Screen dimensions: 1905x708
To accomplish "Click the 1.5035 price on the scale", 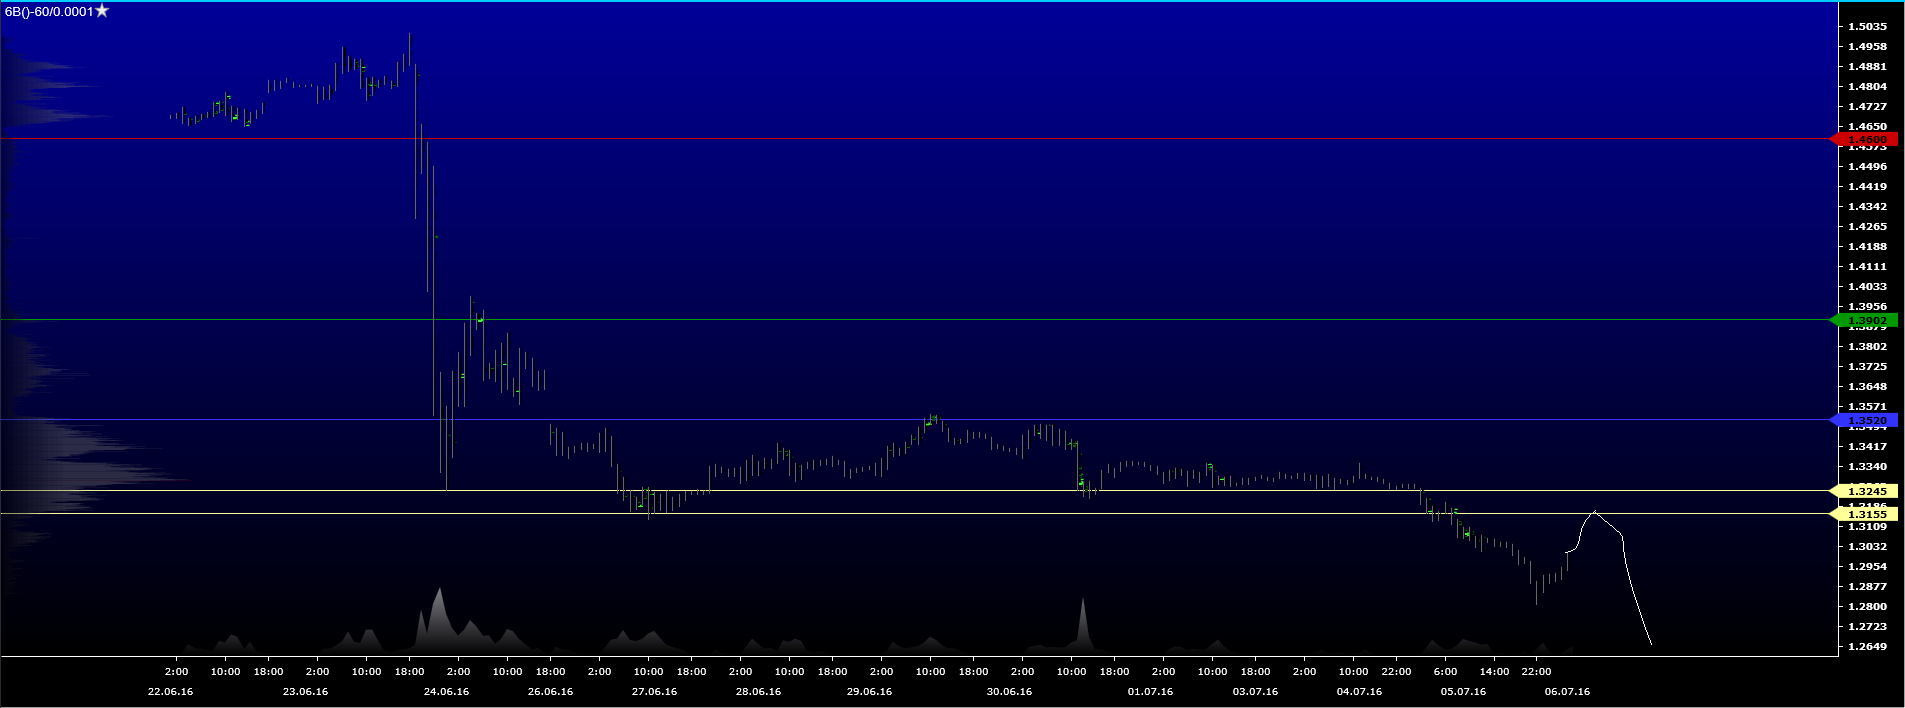I will coord(1867,27).
